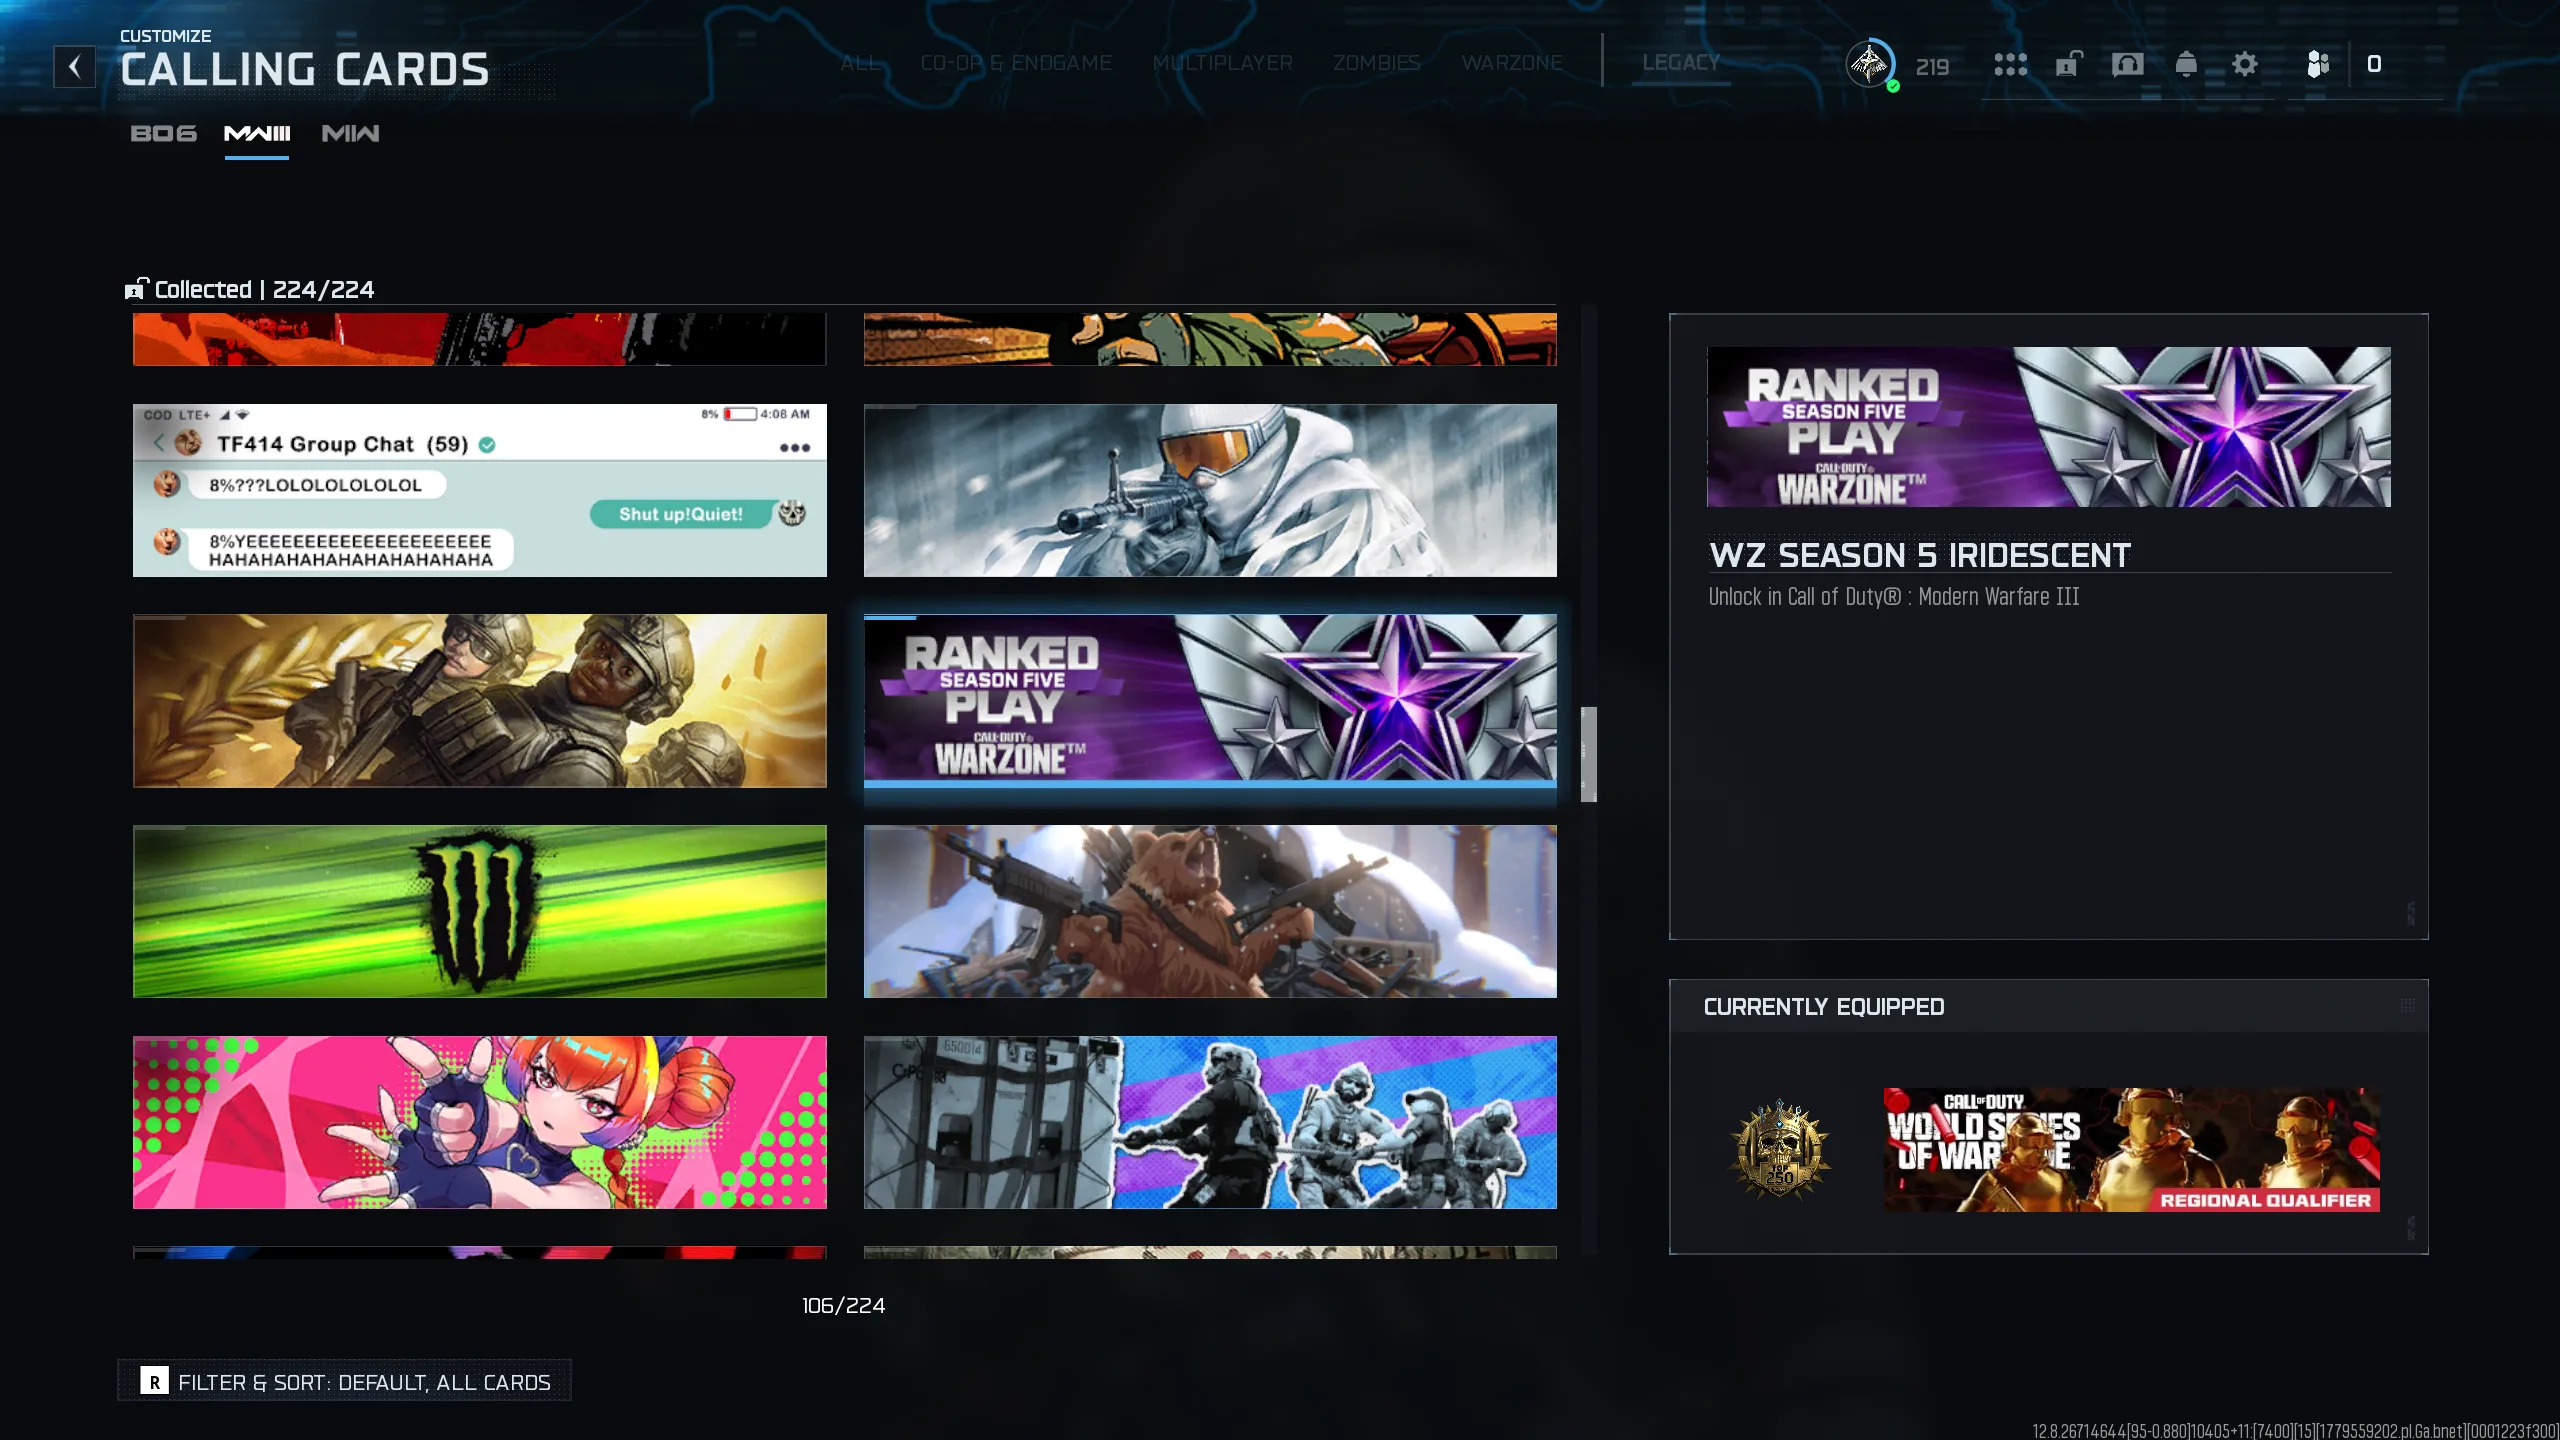The image size is (2560, 1440).
Task: Click the WZ SEASON 5 IRIDESCENT title
Action: 1920,555
